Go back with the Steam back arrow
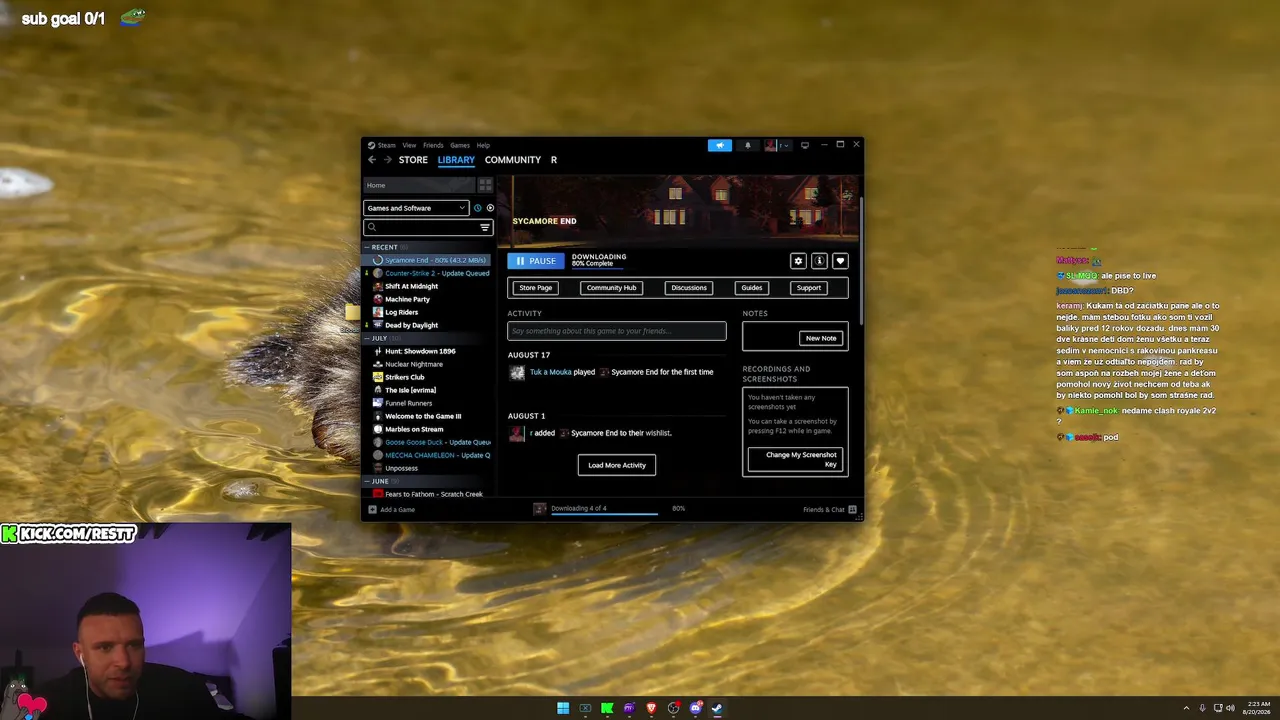 372,160
